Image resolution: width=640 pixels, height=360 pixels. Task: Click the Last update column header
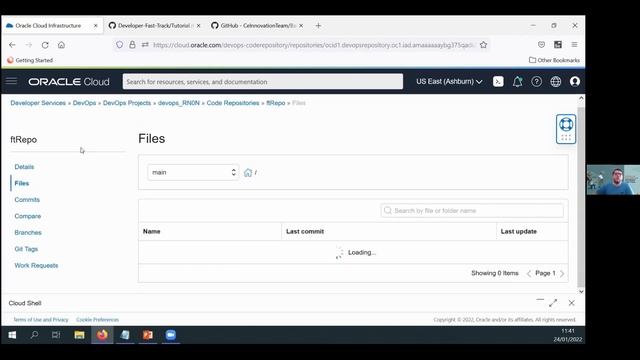click(519, 231)
